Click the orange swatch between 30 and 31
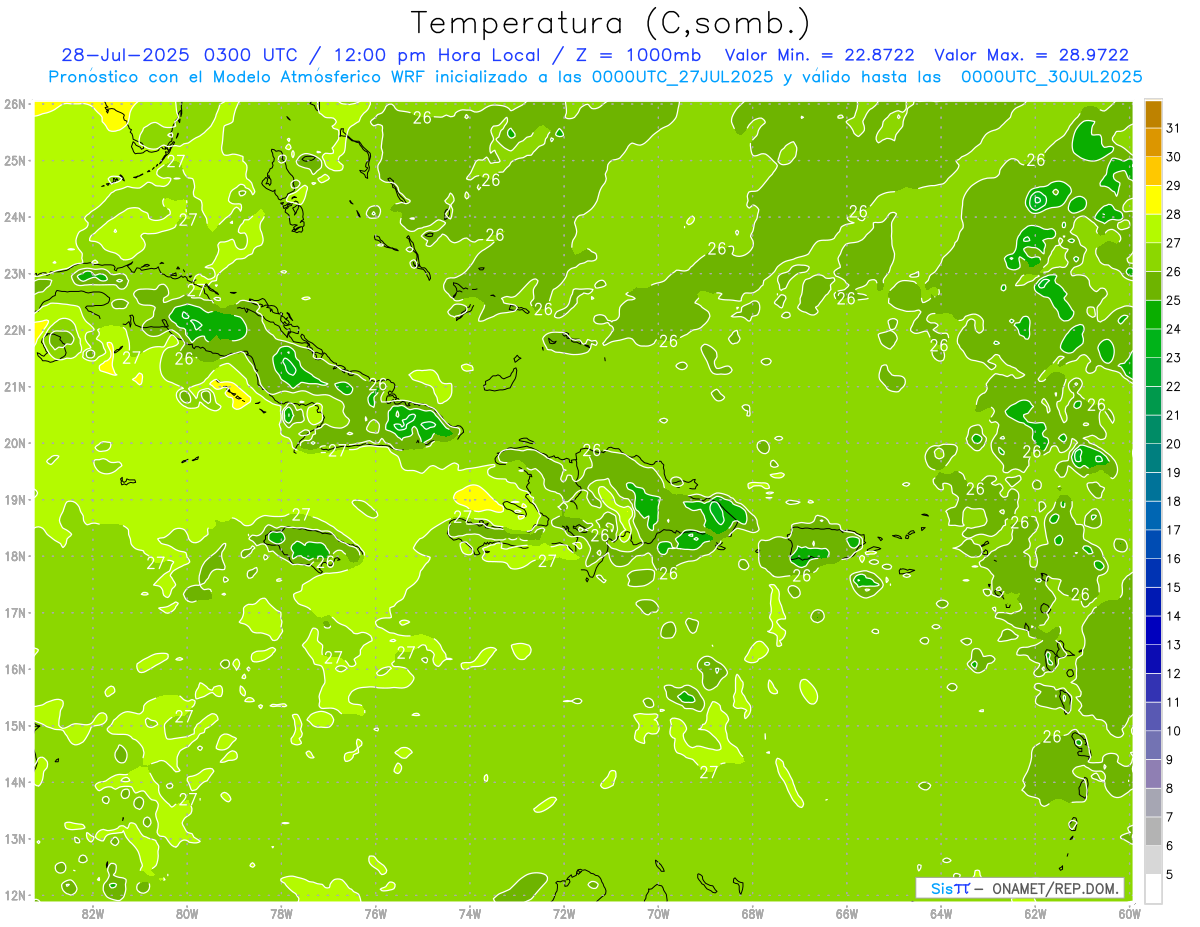The width and height of the screenshot is (1200, 927). pyautogui.click(x=1154, y=142)
